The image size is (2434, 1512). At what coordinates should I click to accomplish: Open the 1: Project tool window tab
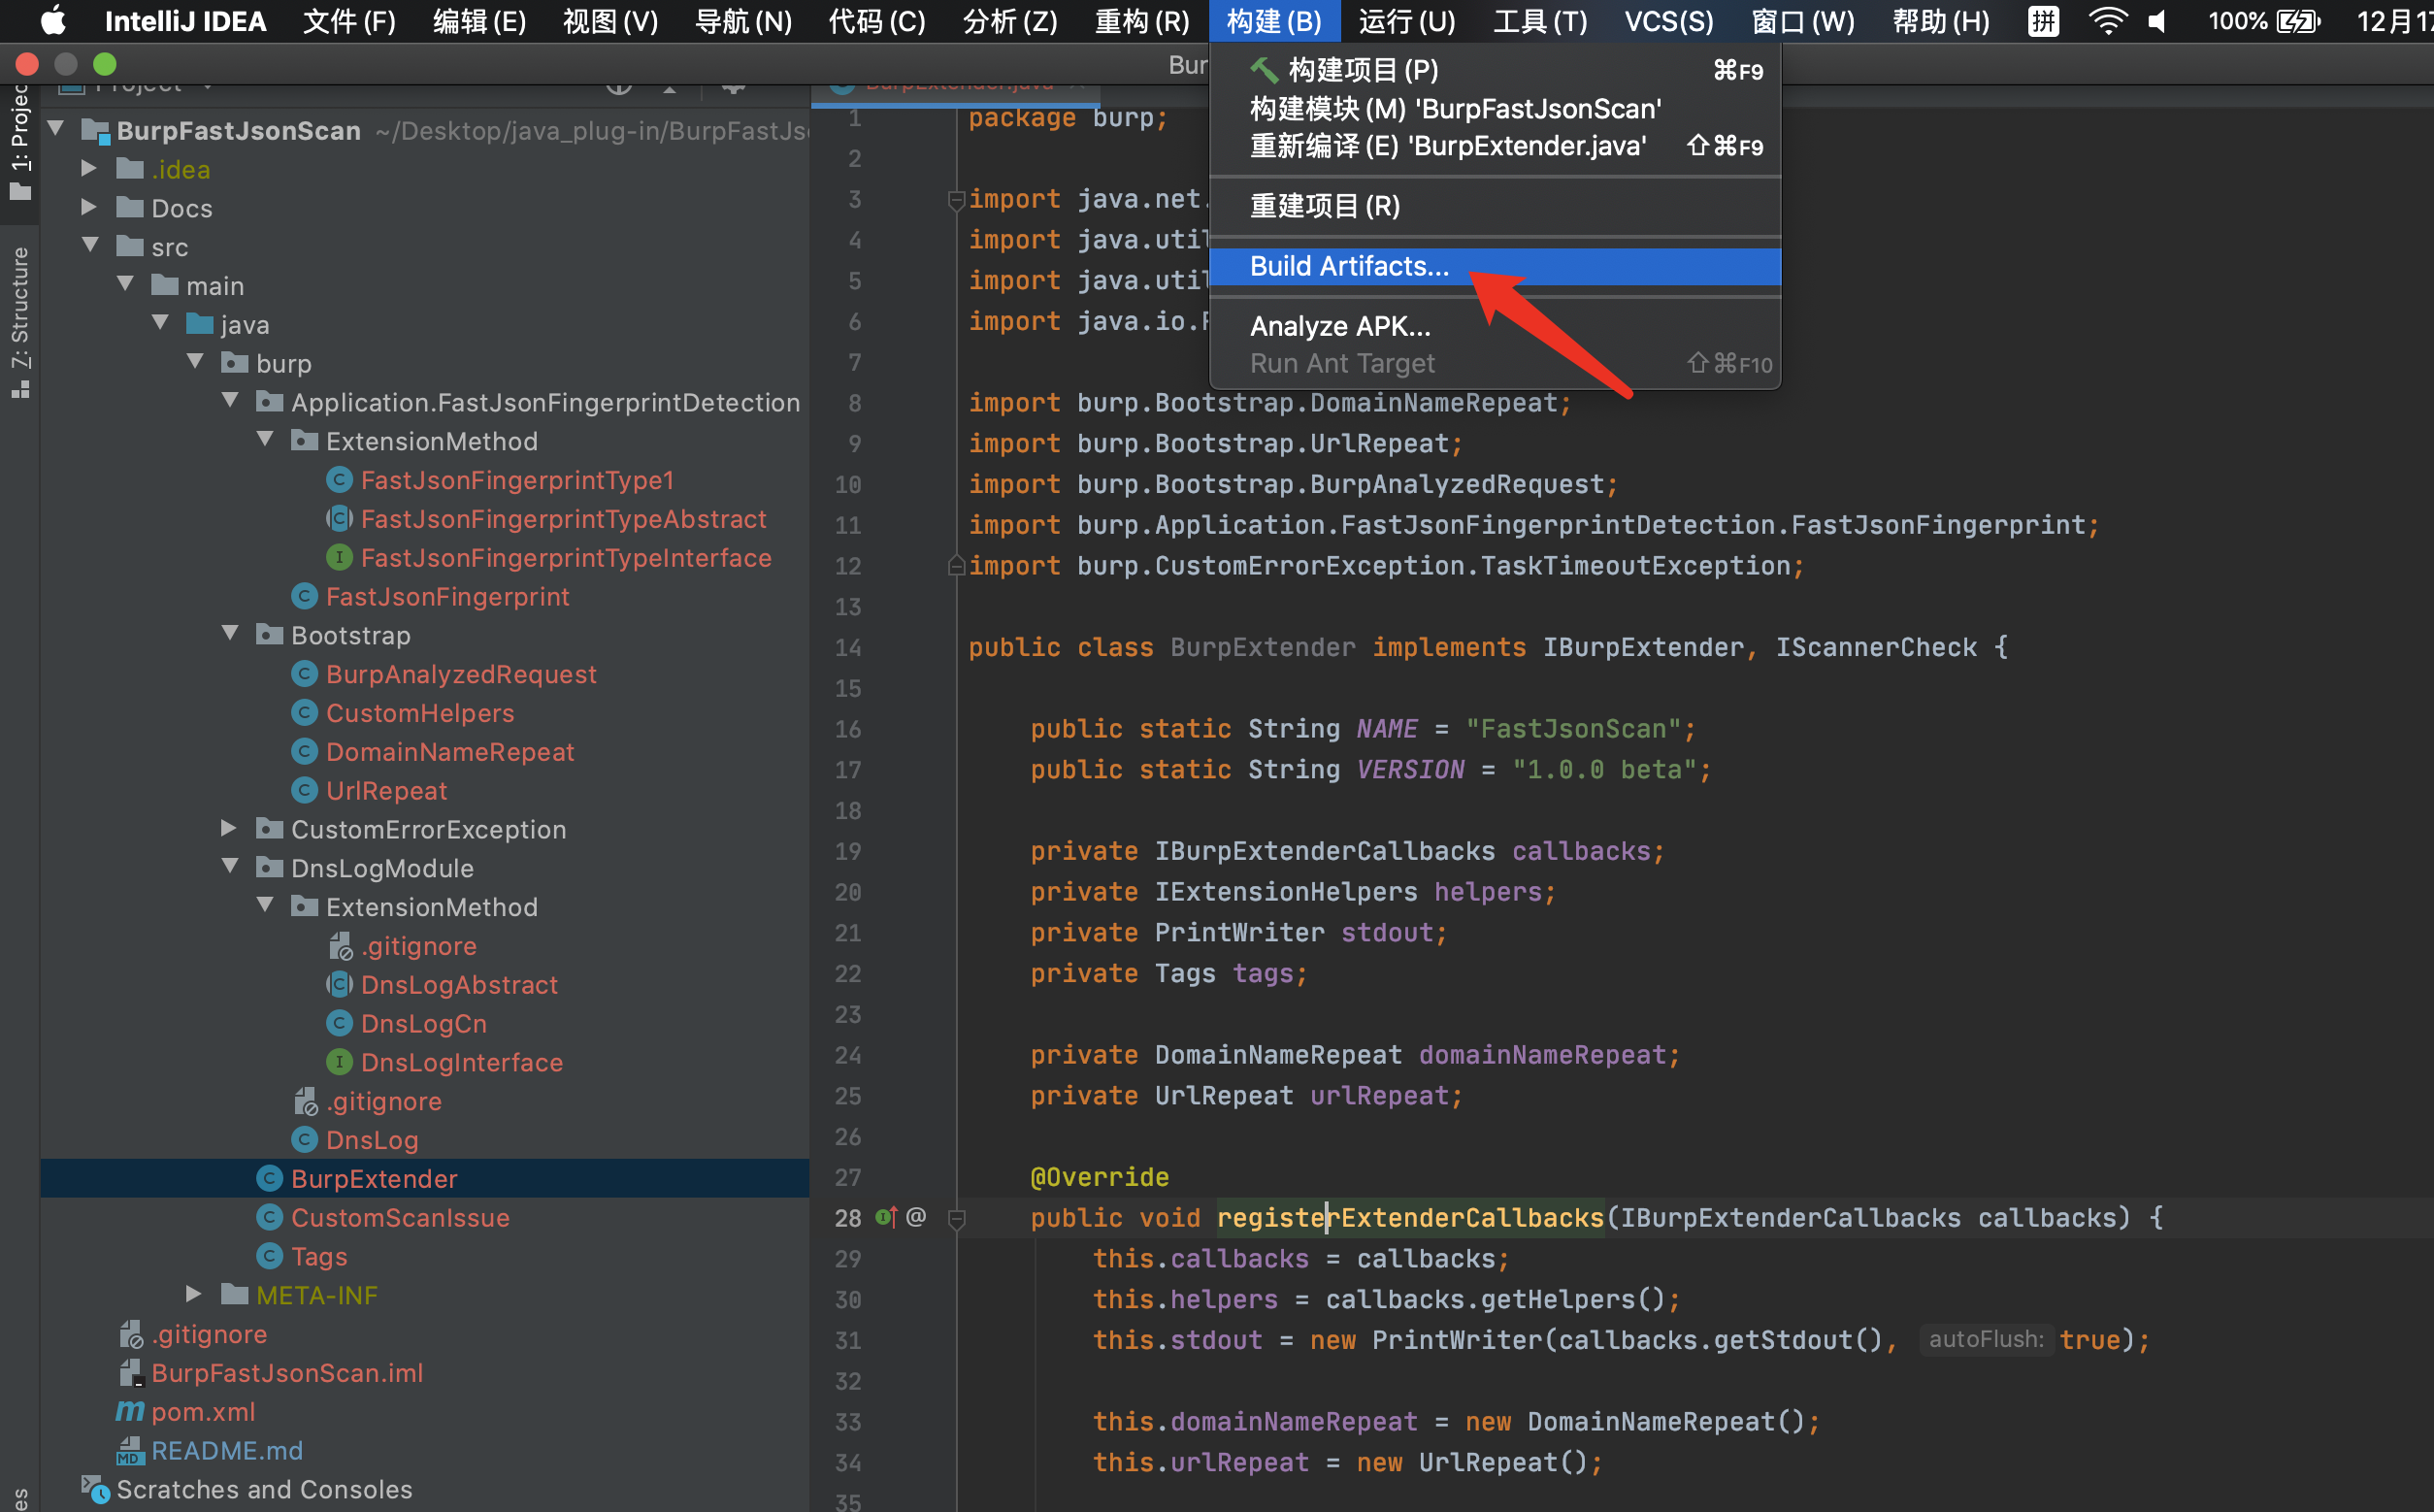[20, 140]
